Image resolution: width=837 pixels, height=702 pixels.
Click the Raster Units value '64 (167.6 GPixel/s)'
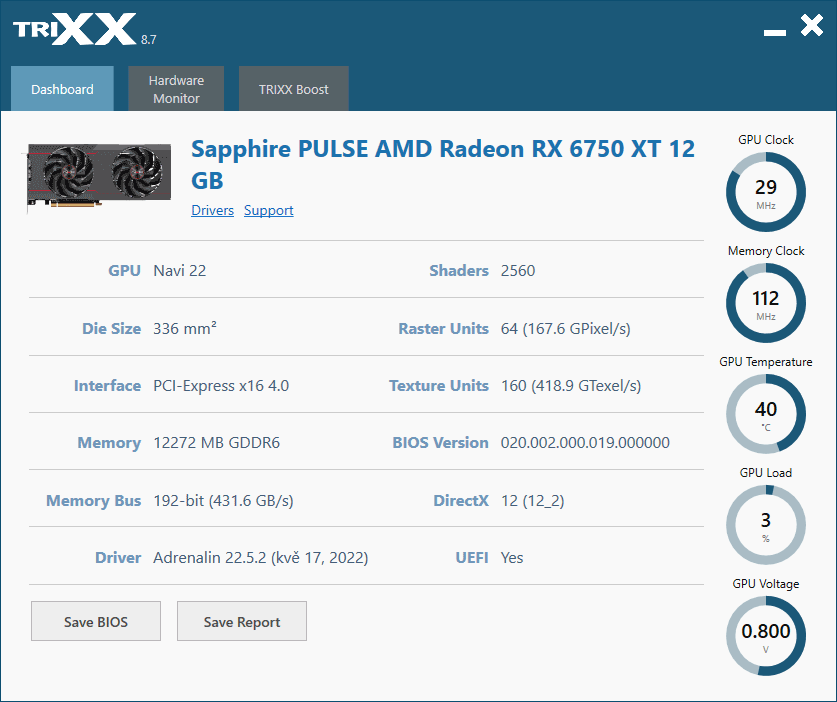(565, 328)
